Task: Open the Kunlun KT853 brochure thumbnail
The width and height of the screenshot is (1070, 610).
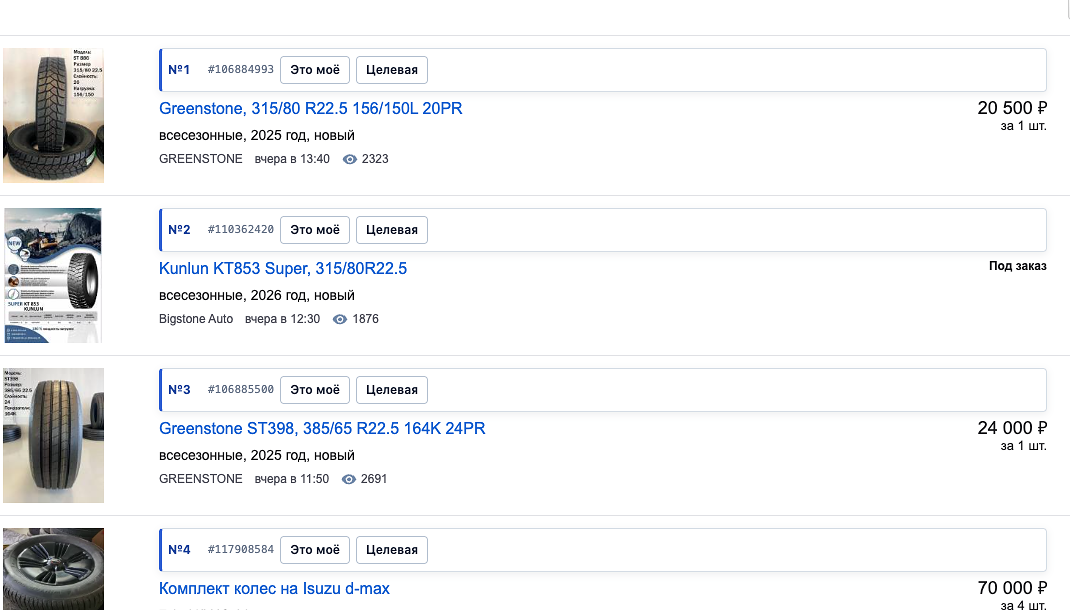Action: click(53, 276)
